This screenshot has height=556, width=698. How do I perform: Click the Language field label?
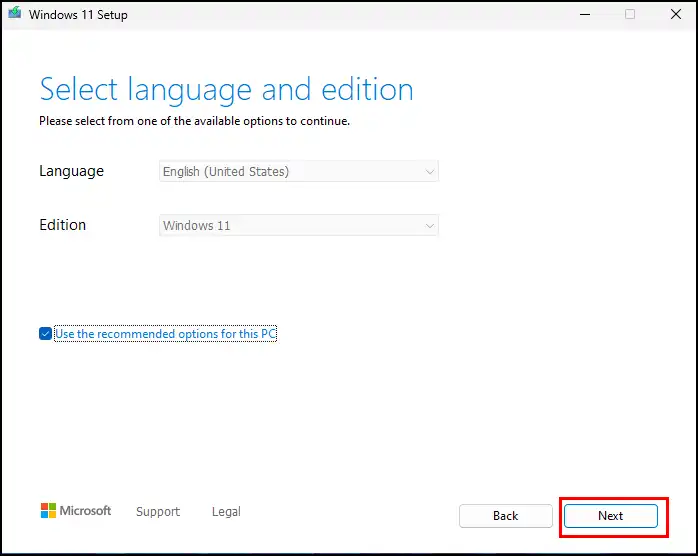(x=72, y=171)
